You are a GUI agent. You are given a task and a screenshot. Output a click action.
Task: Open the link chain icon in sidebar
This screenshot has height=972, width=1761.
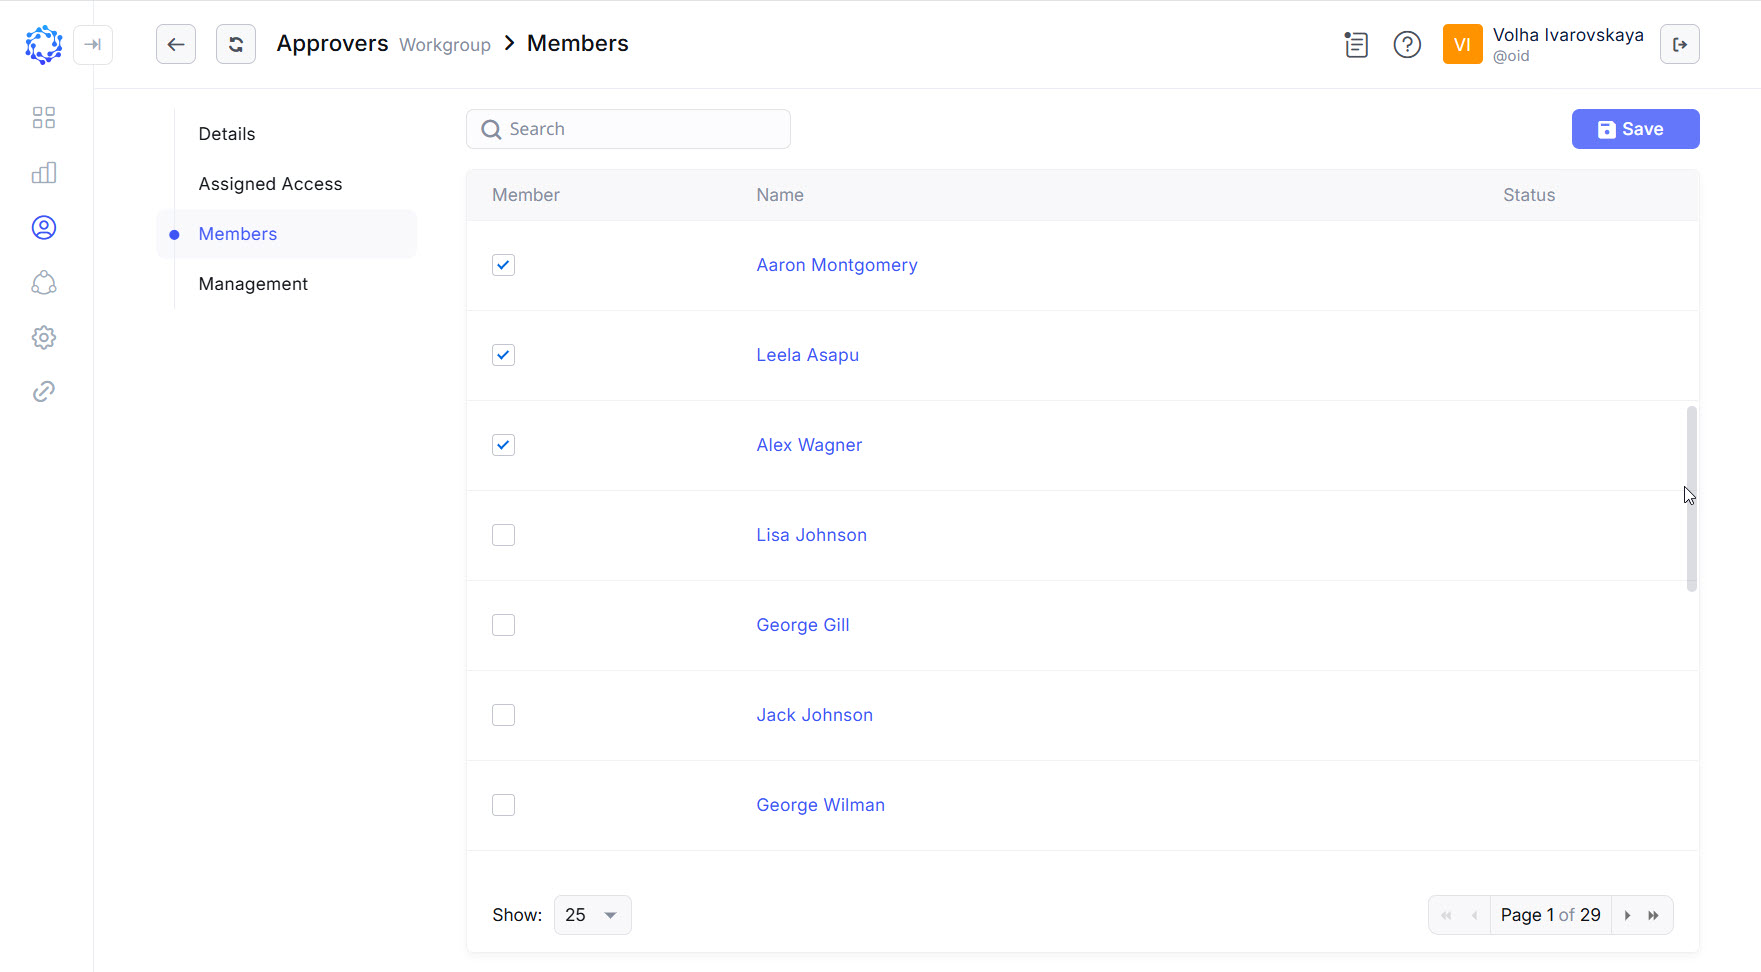[44, 392]
